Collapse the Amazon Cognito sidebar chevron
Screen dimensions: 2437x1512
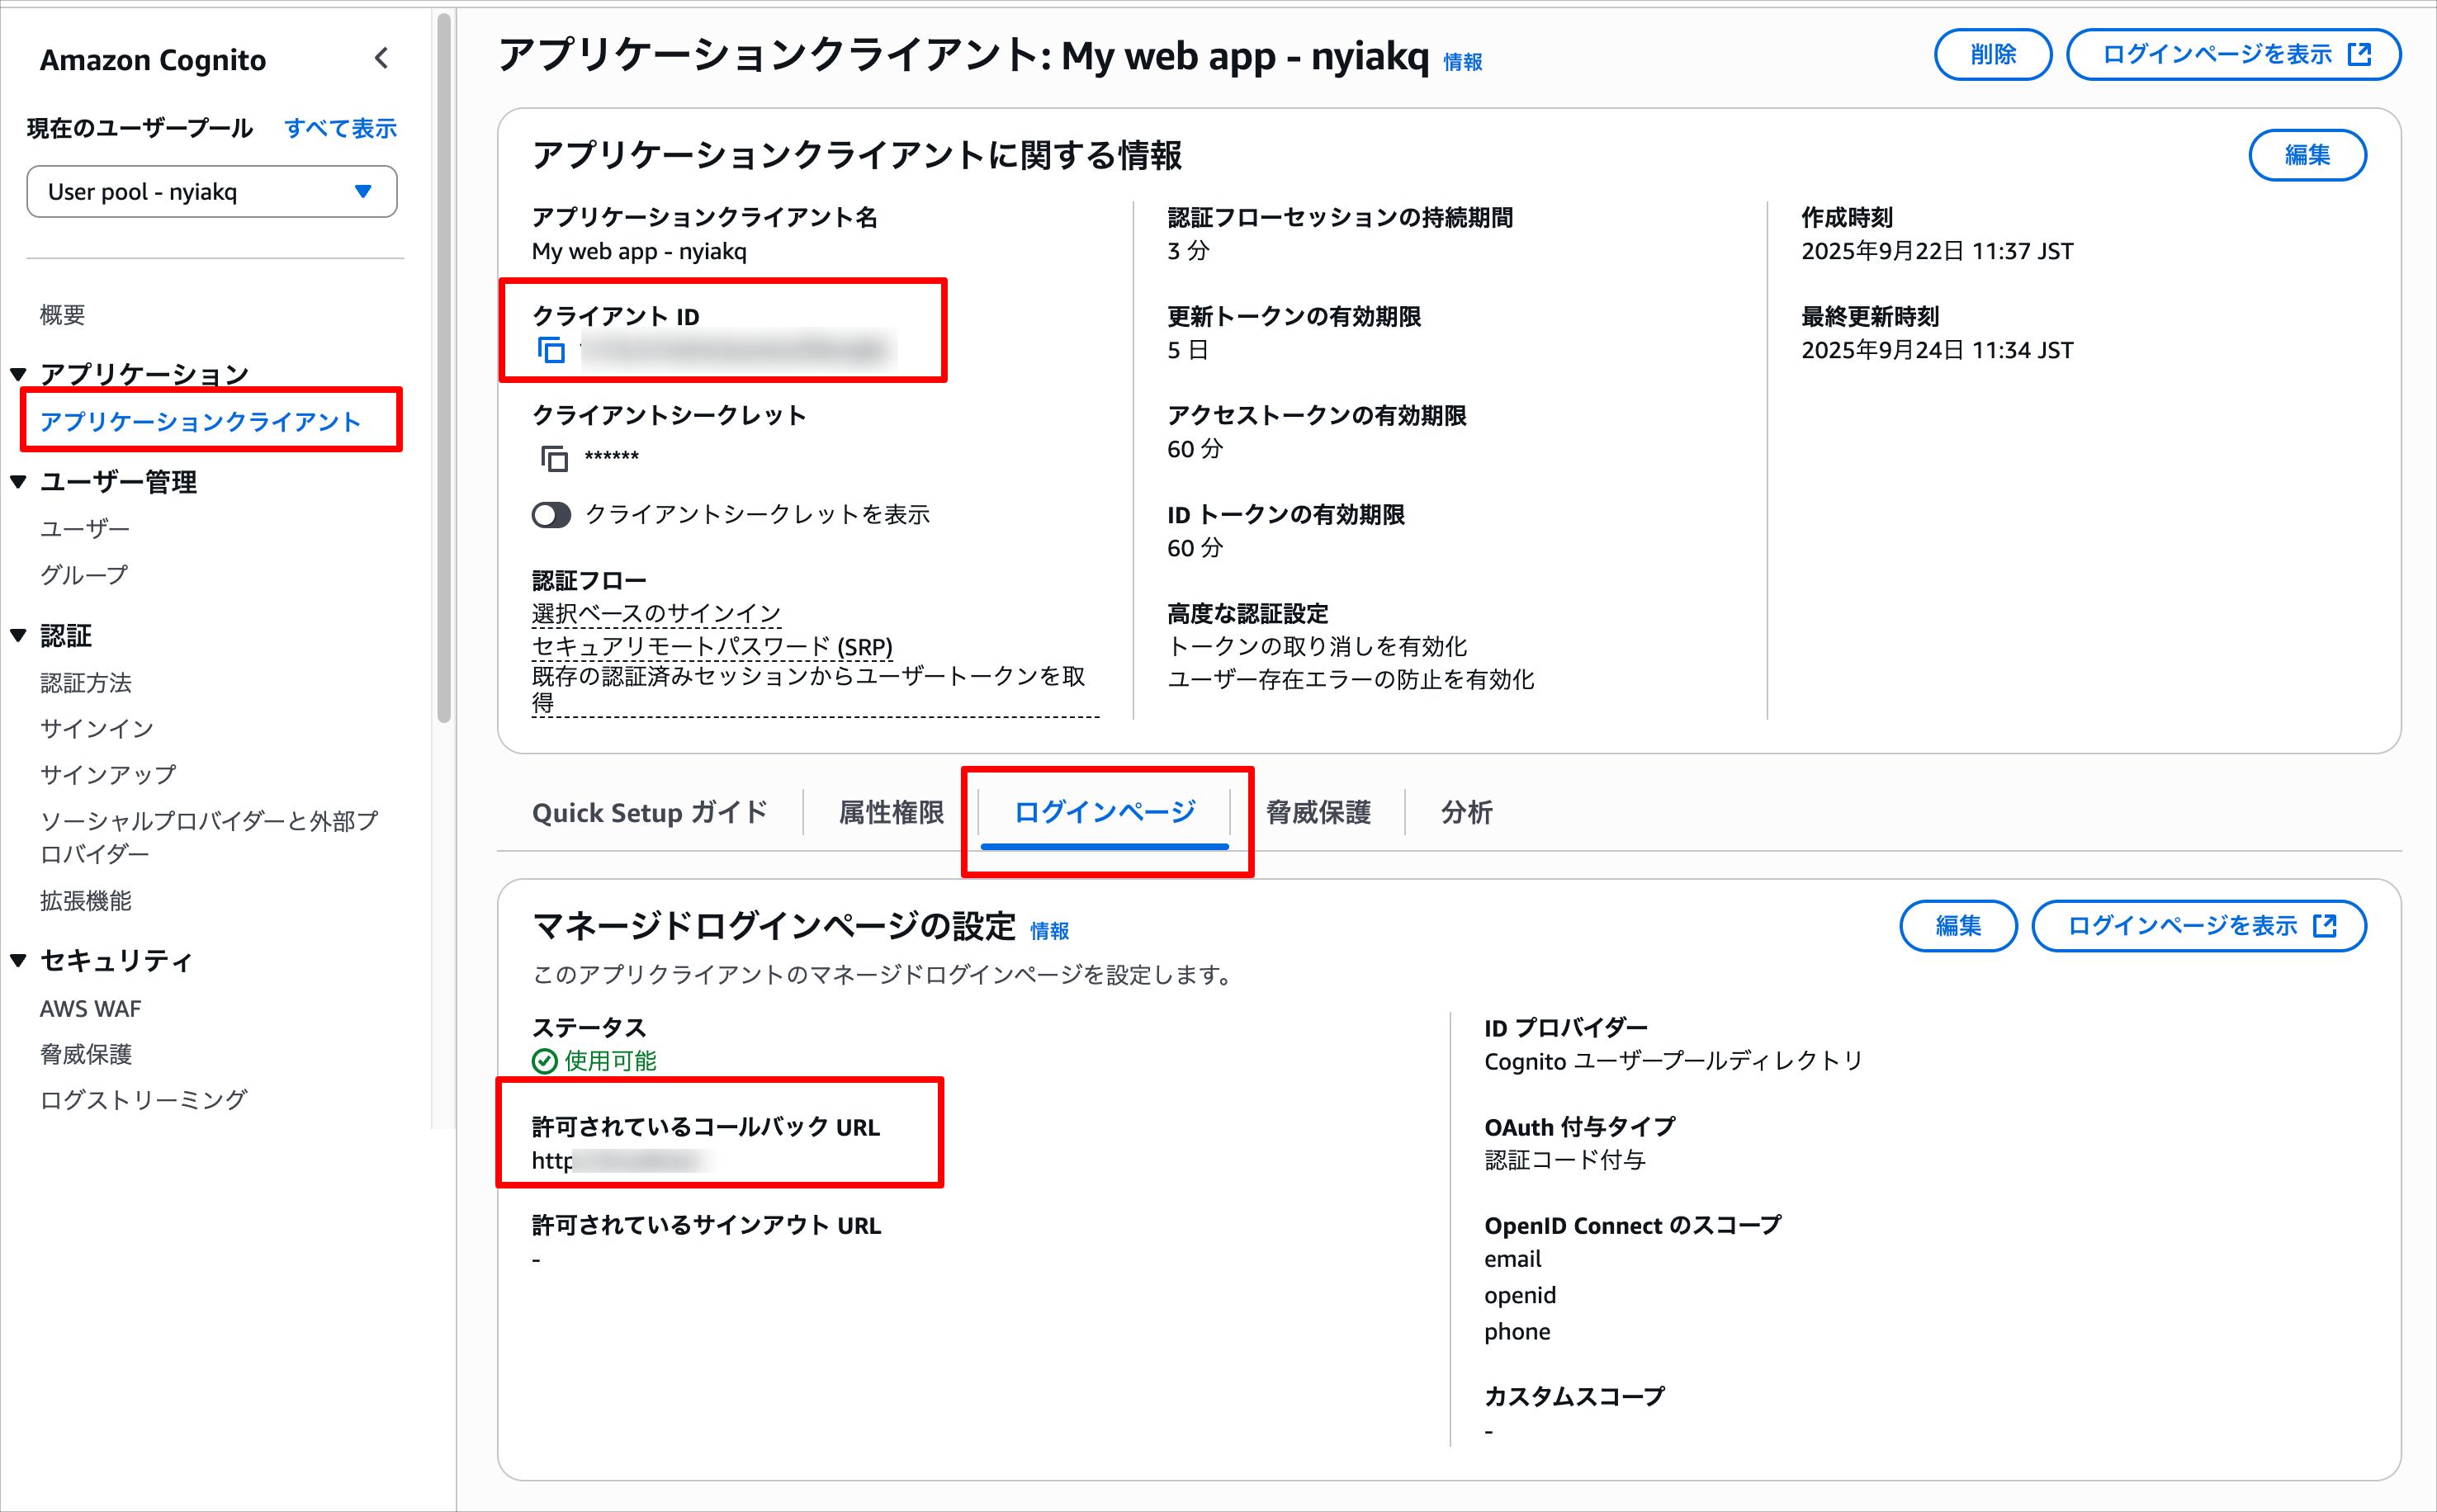point(381,58)
